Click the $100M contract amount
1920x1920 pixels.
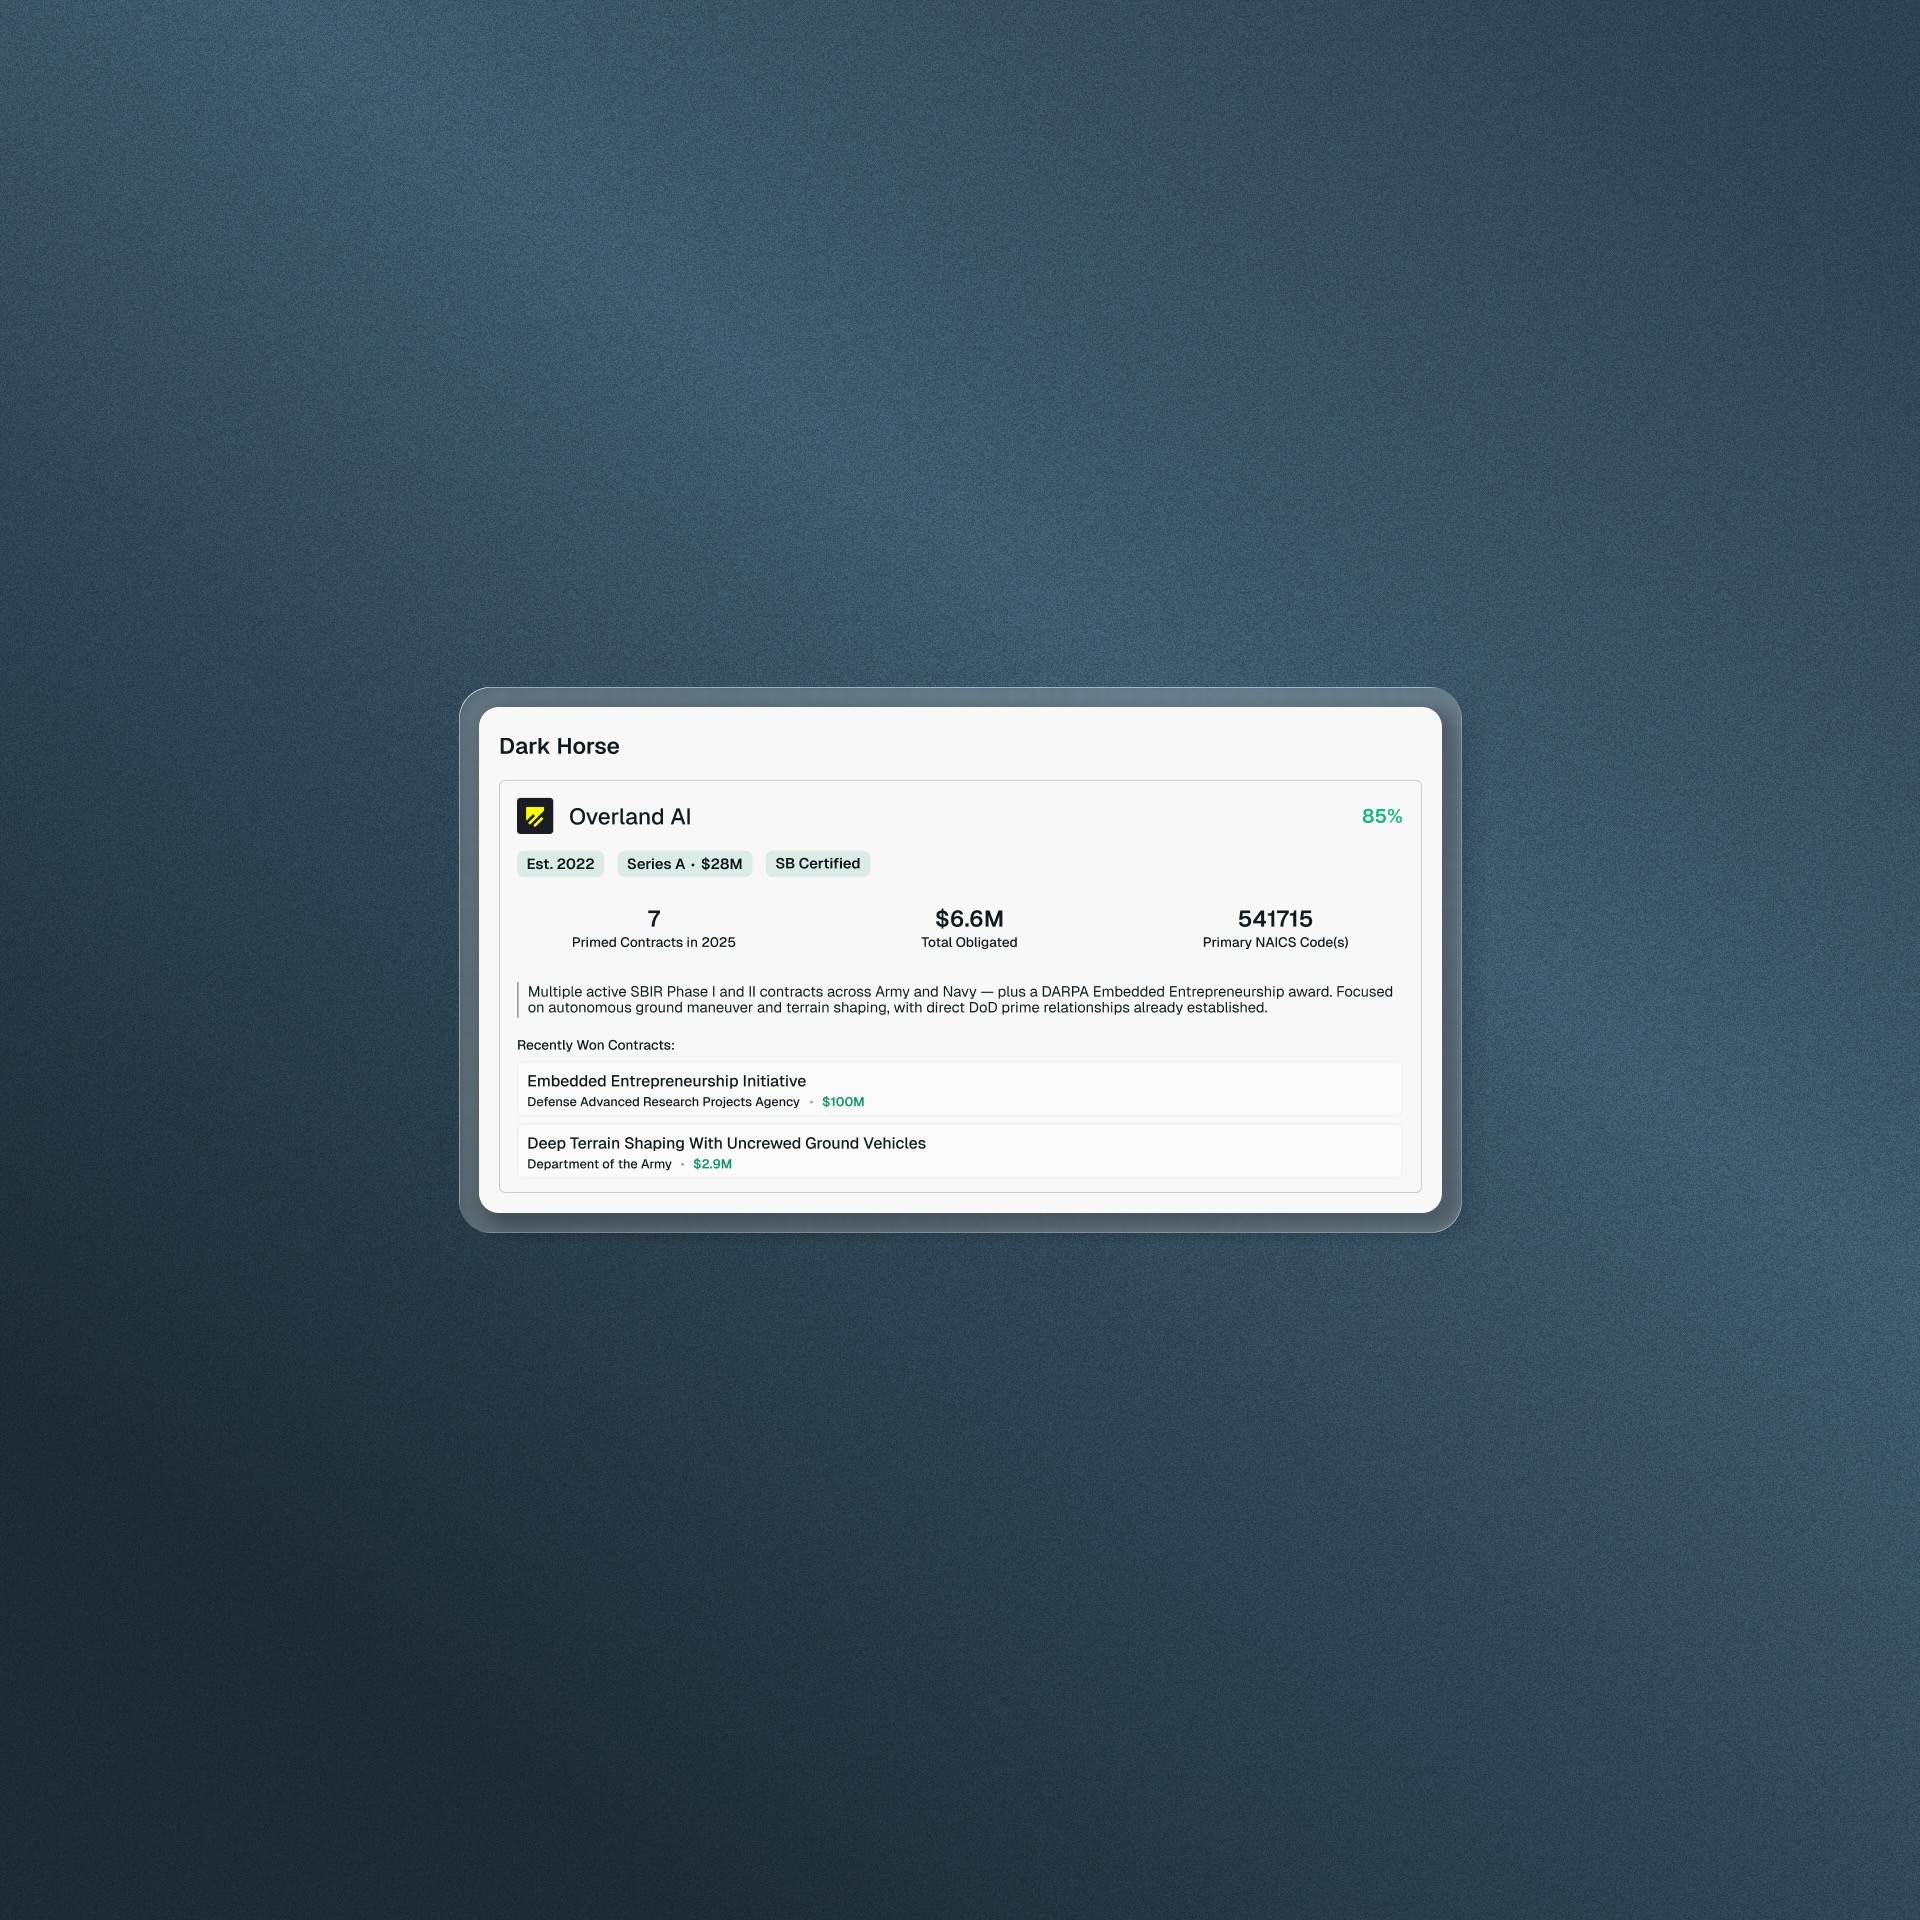point(842,1102)
